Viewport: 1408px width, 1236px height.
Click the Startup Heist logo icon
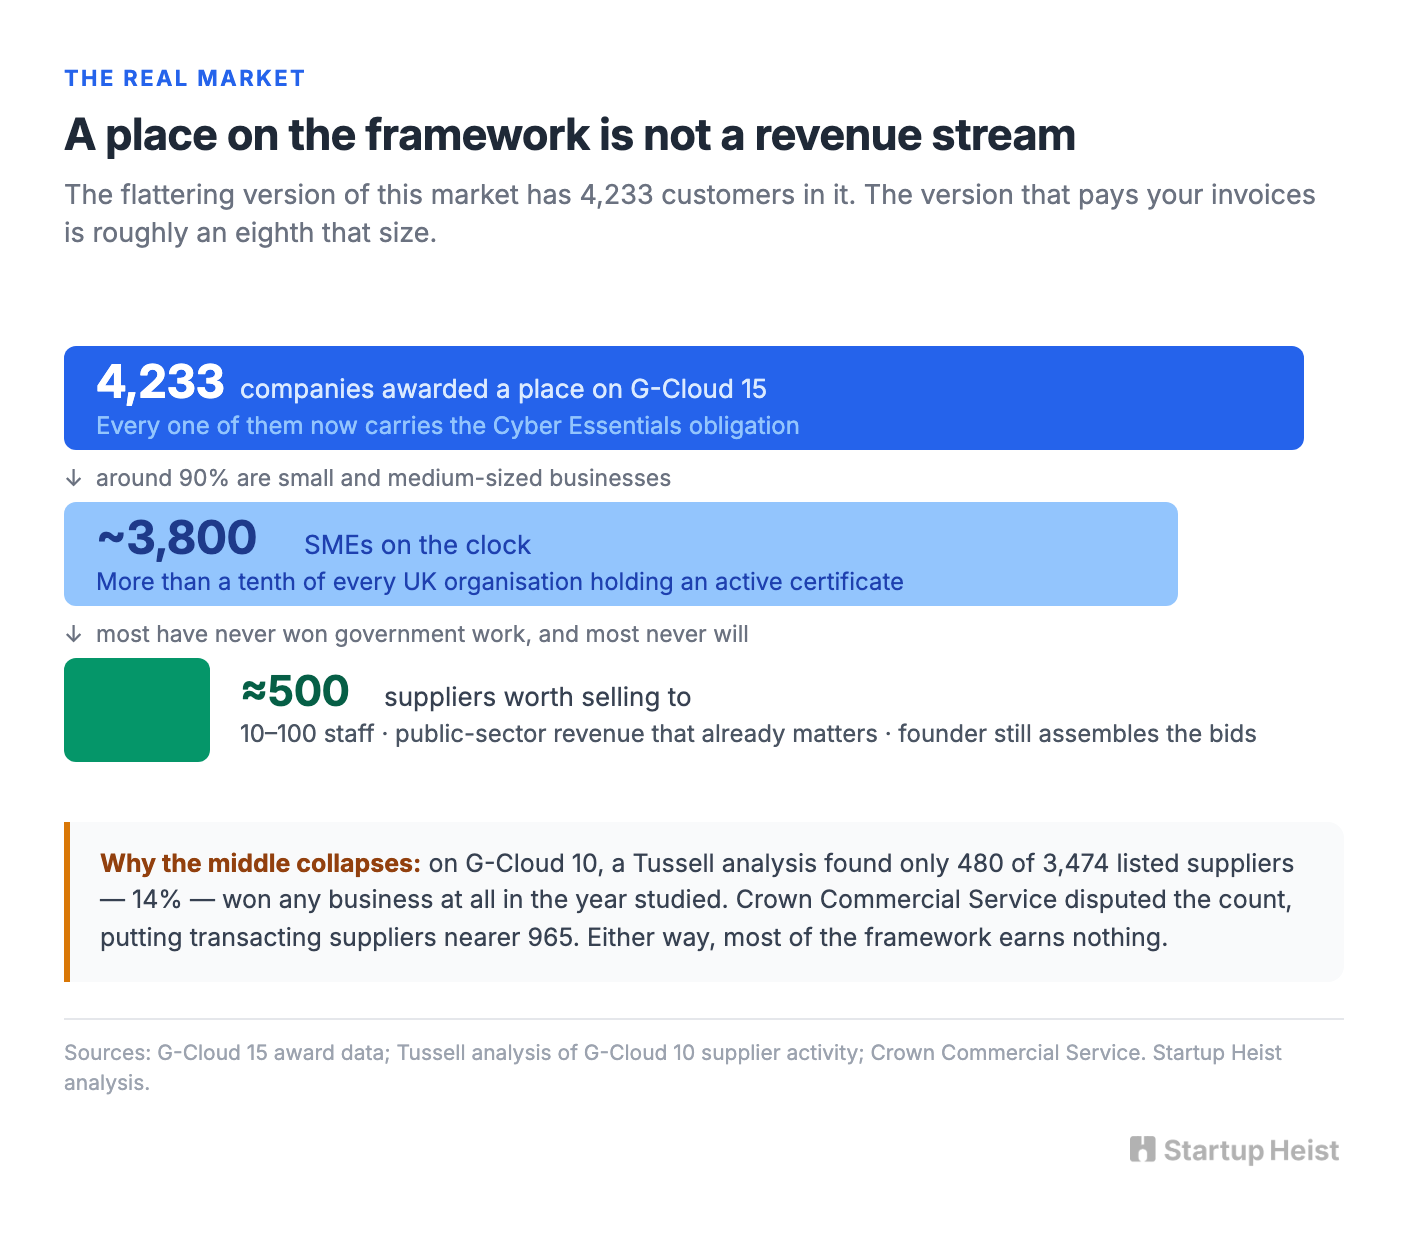1143,1150
